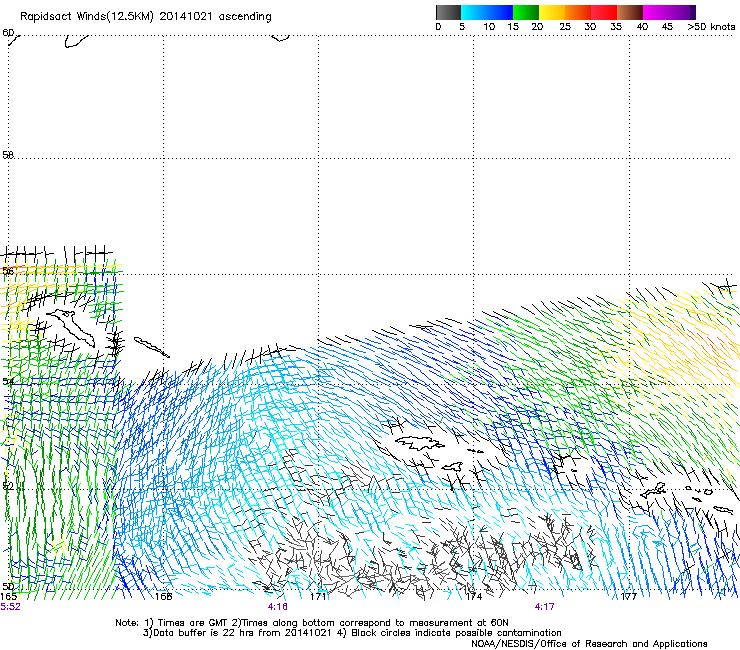Click the latitude label 58
The height and width of the screenshot is (650, 740).
click(x=8, y=155)
